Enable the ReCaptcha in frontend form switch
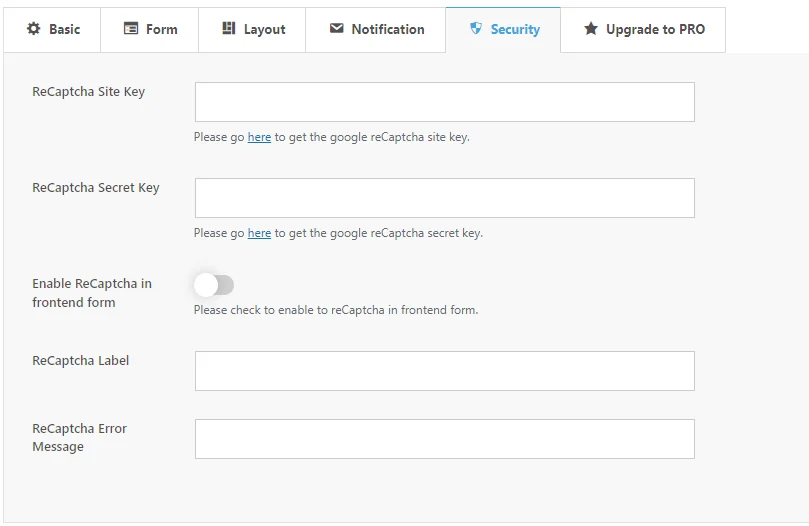Viewport: 809px width, 526px height. click(x=214, y=286)
